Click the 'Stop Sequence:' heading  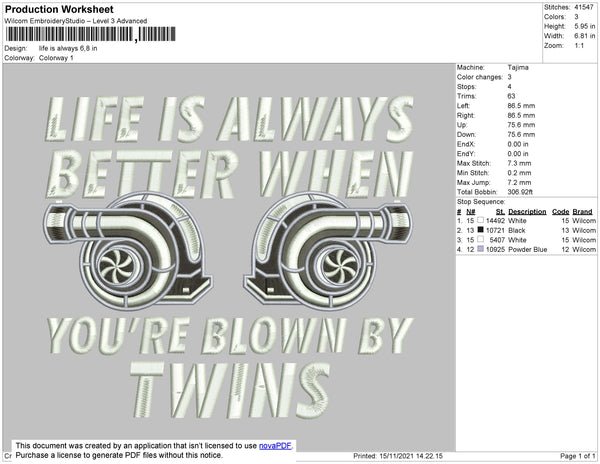tap(481, 202)
